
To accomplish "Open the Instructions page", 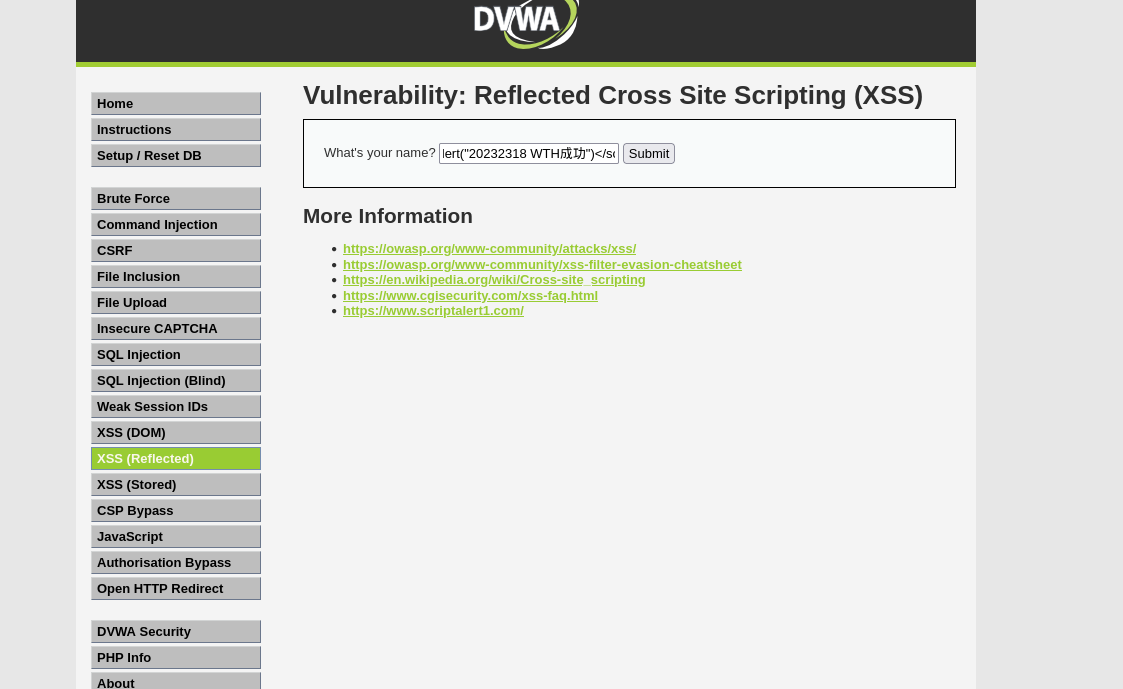I will [175, 130].
